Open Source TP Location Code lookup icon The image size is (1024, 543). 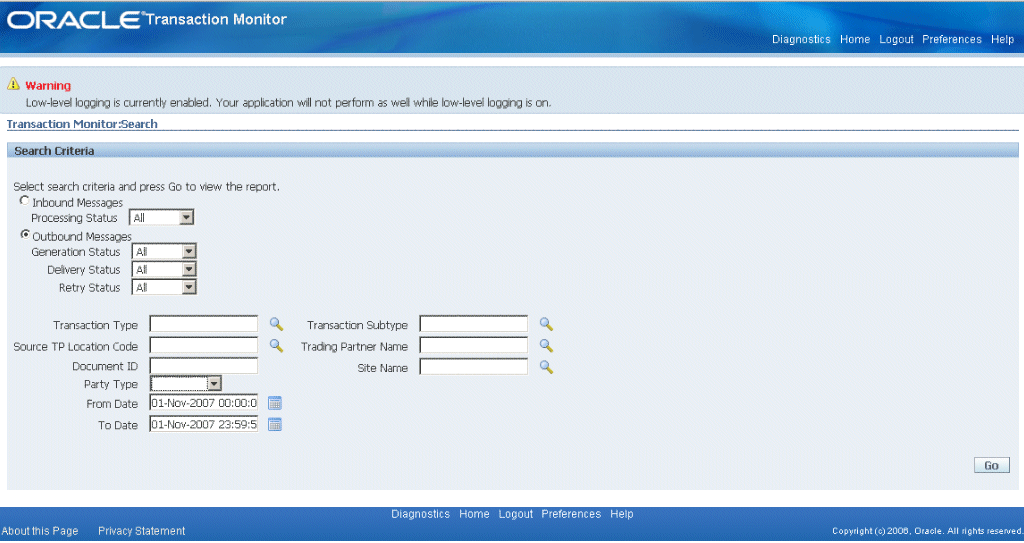276,346
